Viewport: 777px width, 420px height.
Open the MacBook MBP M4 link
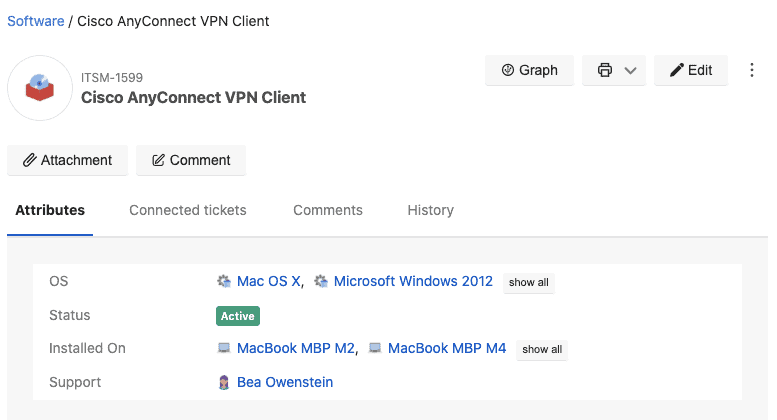(447, 348)
